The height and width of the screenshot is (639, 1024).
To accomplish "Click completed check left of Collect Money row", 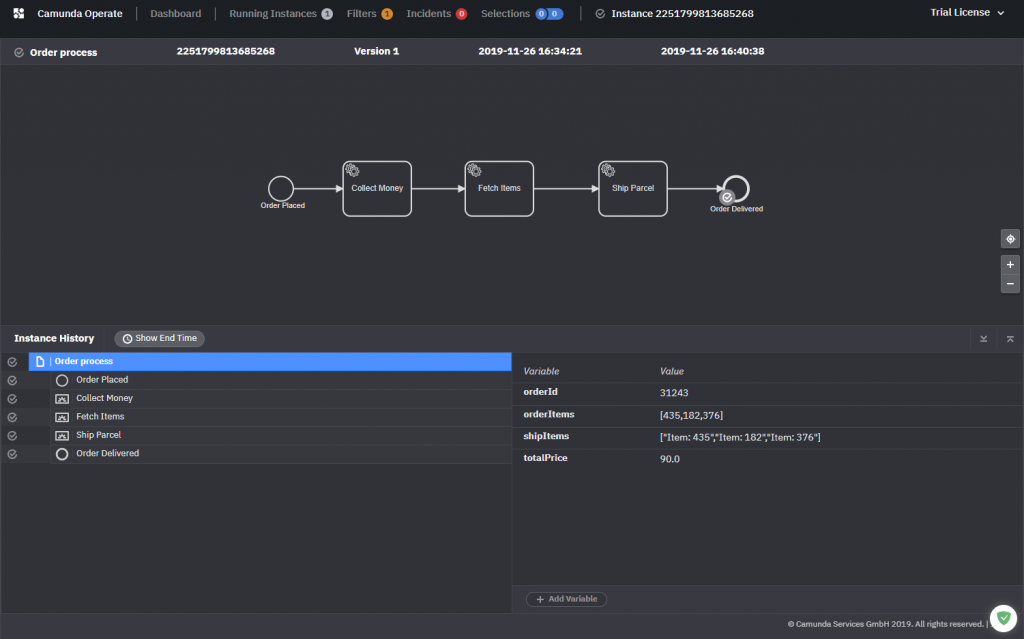I will 12,398.
